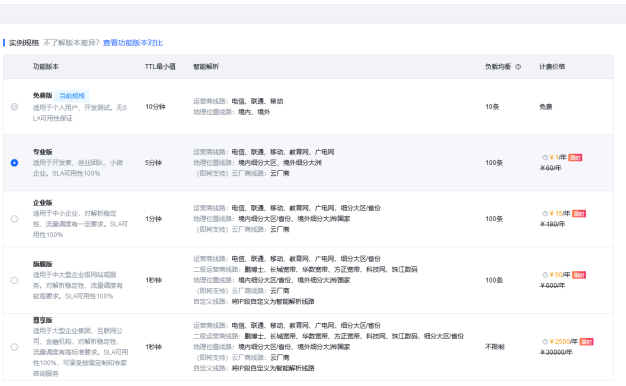Click the 专业版 description text
The image size is (626, 386).
point(78,168)
